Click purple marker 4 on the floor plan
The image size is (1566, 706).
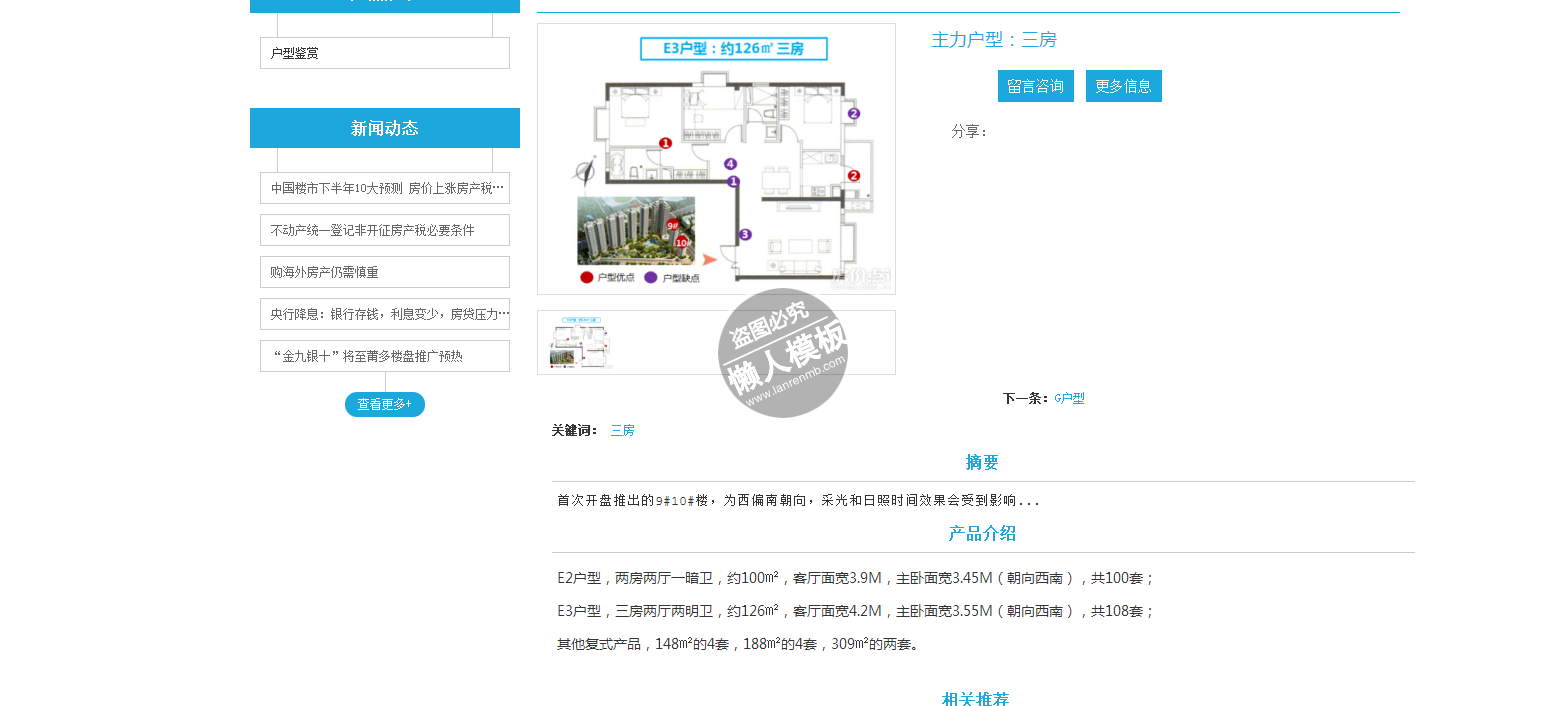(731, 163)
